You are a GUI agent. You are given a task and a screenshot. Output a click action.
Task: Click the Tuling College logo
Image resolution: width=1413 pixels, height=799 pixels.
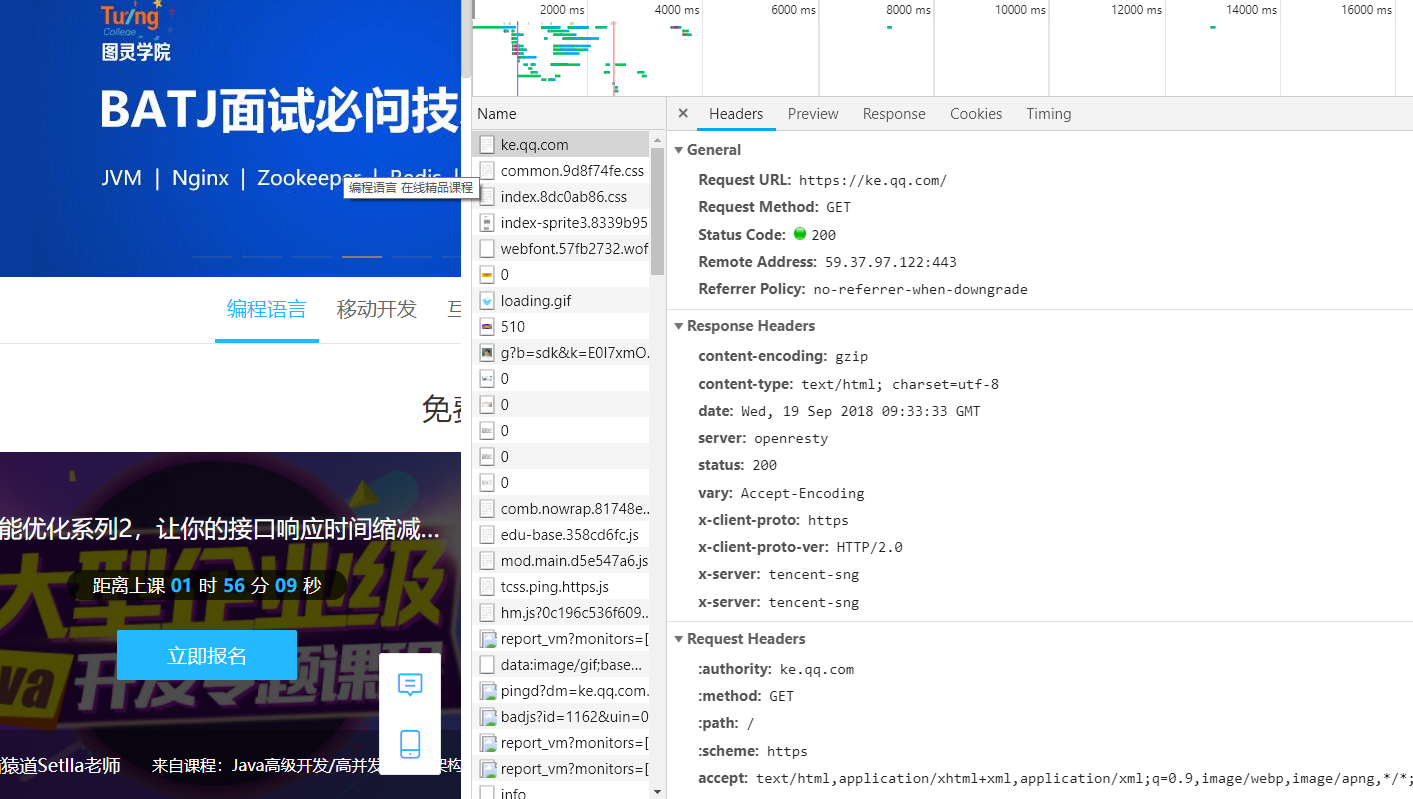tap(135, 32)
